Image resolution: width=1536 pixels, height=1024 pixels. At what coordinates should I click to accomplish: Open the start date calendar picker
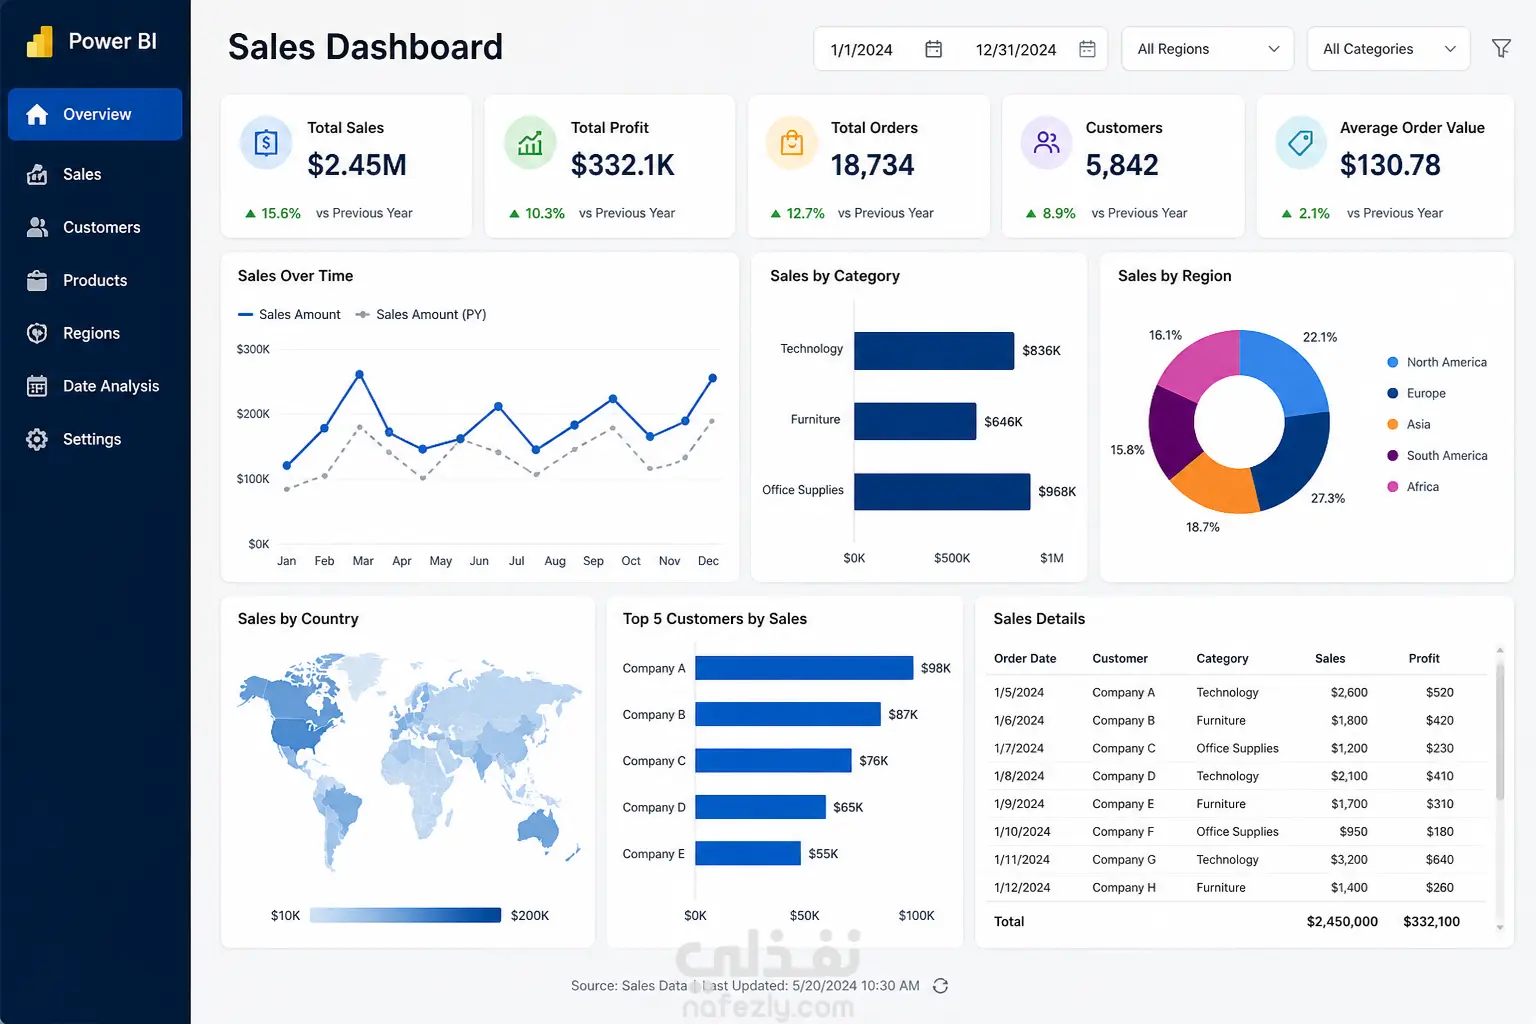(x=933, y=49)
